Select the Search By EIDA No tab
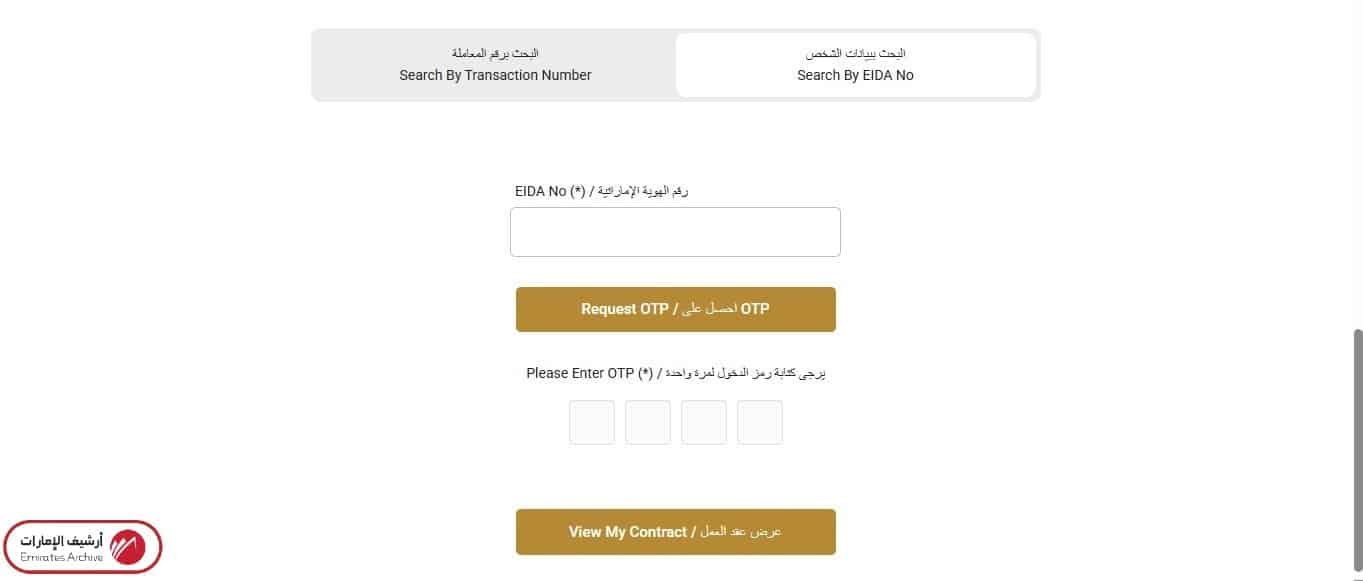The image size is (1363, 581). point(855,65)
